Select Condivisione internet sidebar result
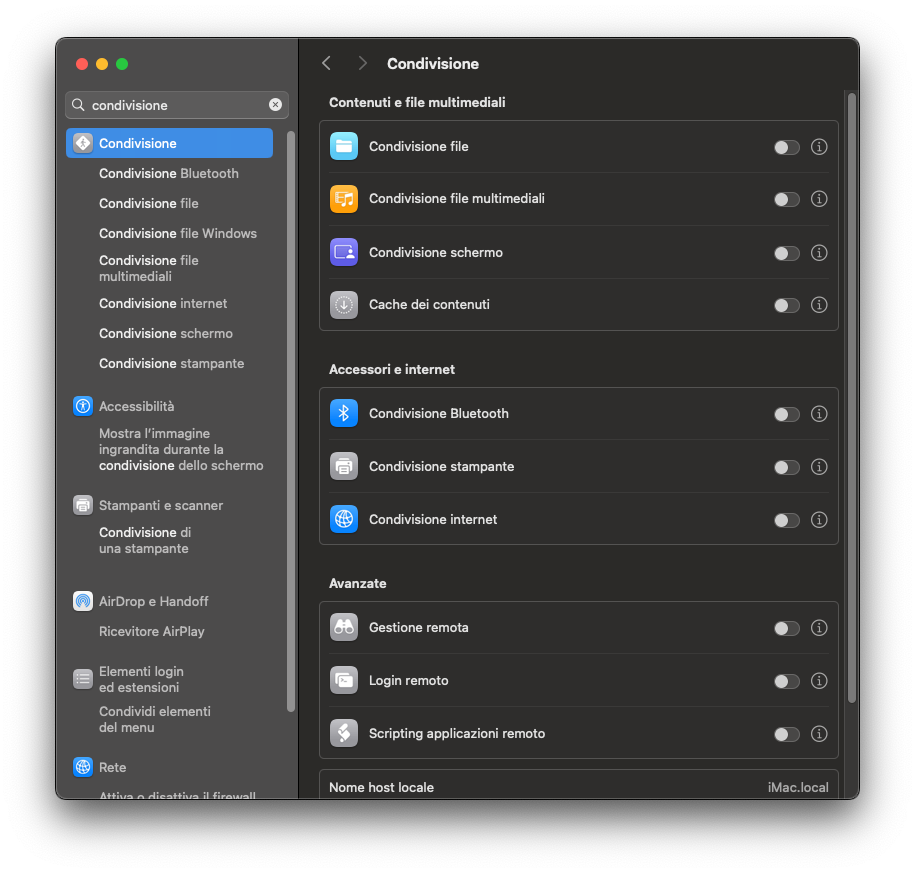 (x=163, y=303)
